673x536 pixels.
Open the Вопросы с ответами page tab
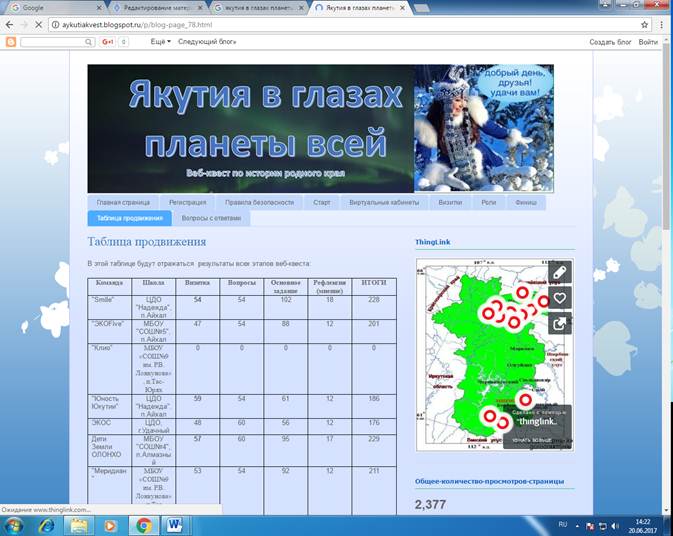(x=211, y=218)
